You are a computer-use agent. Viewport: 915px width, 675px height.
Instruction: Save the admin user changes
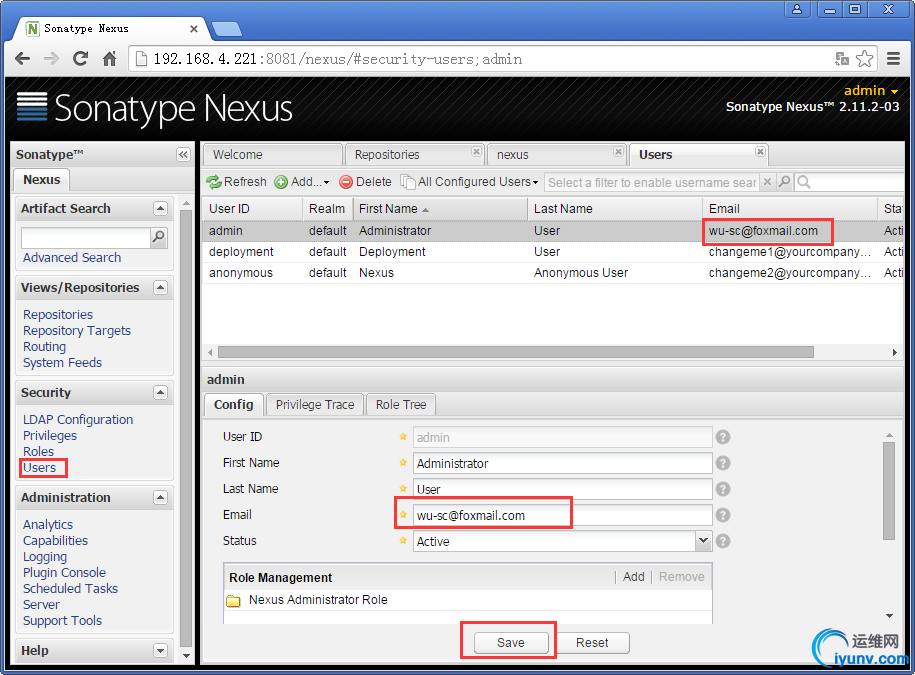(511, 642)
